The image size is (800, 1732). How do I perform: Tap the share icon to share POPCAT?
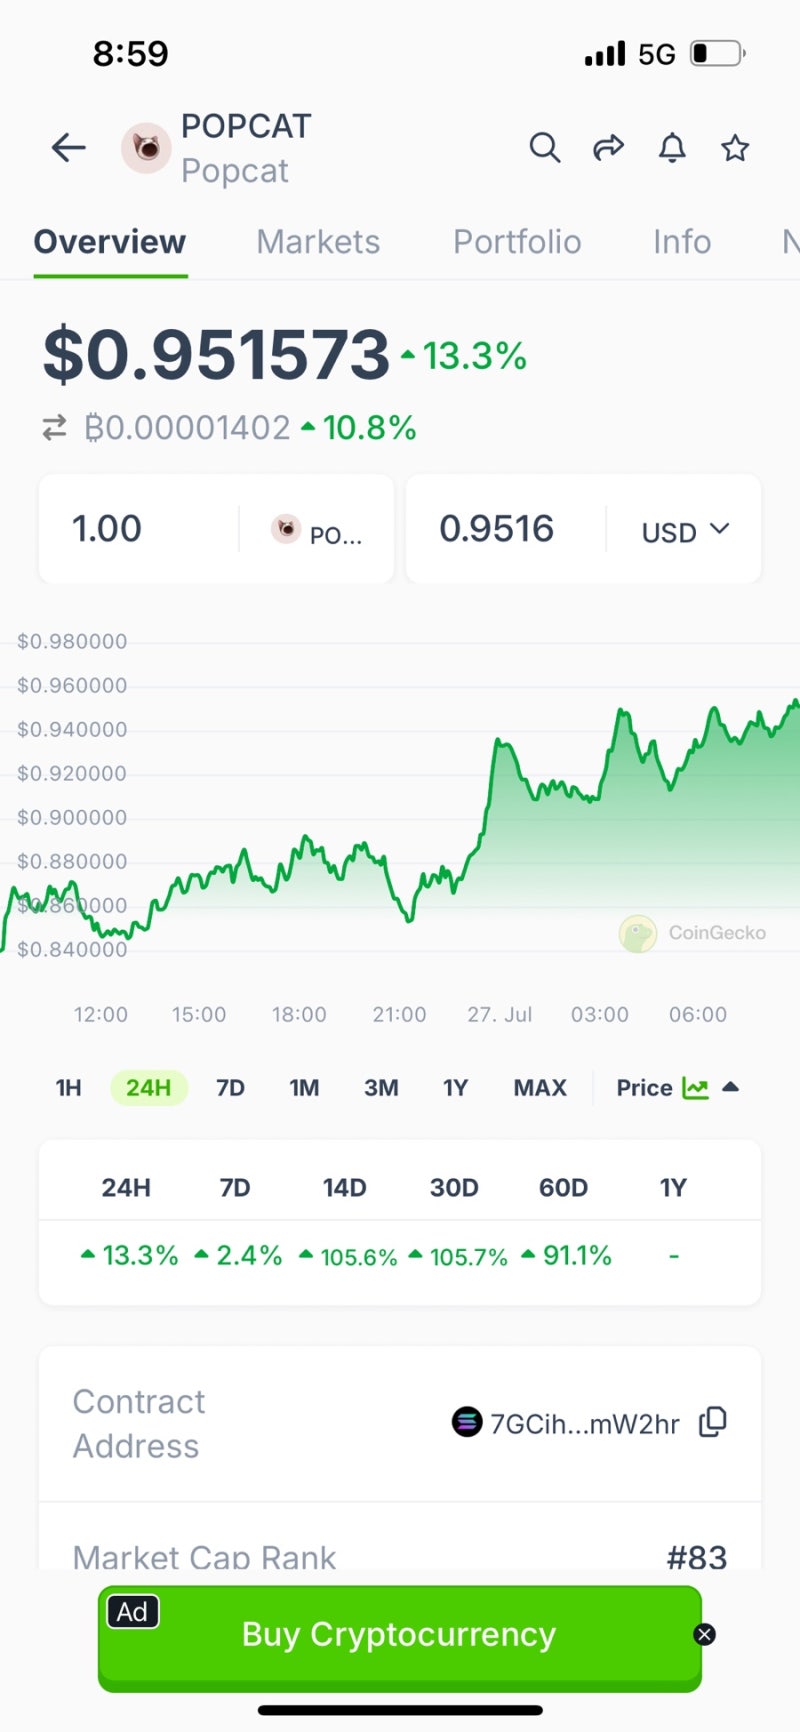pos(608,147)
